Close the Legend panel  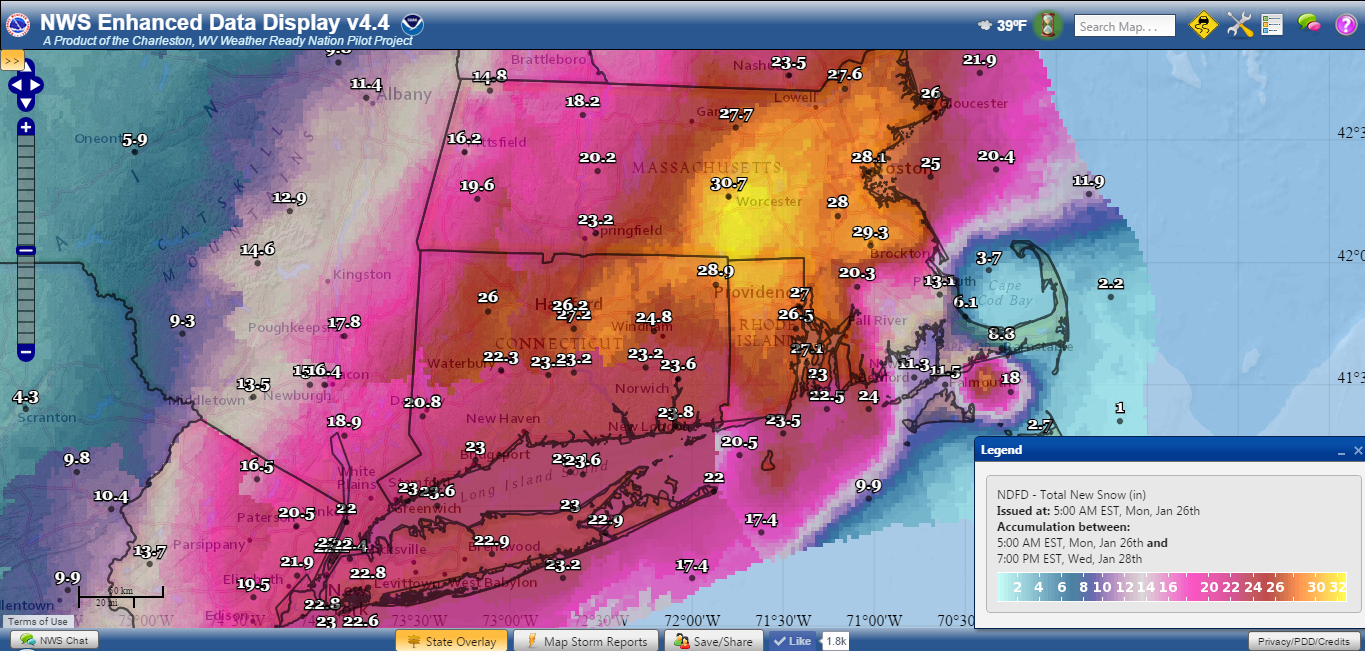1358,451
